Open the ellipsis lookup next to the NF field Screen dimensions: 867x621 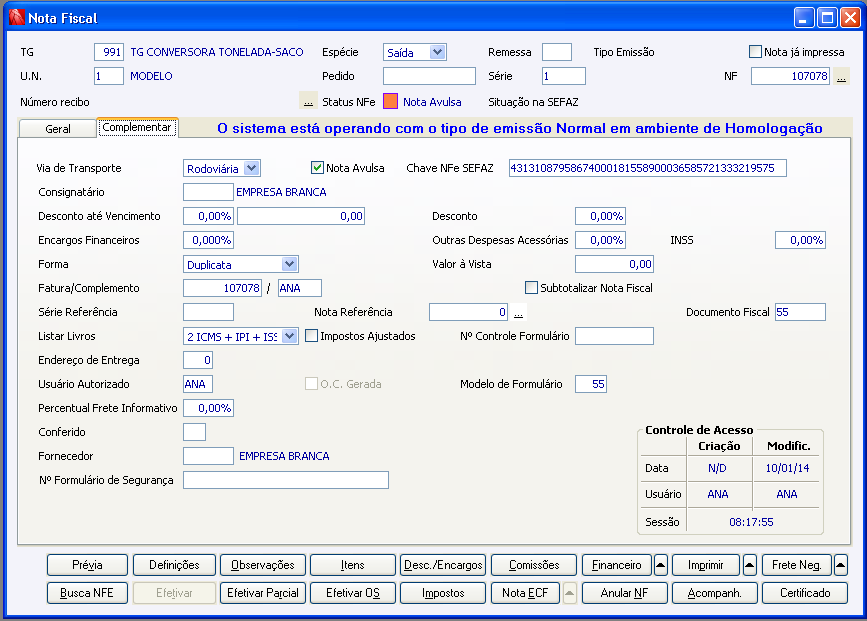coord(841,76)
